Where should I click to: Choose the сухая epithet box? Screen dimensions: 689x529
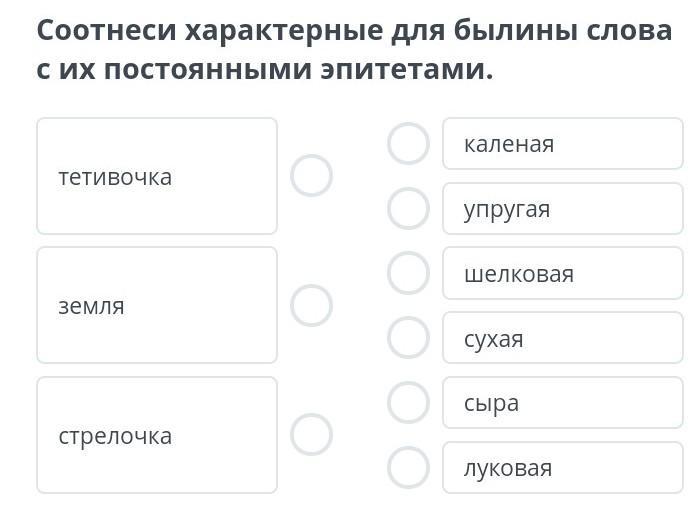(x=562, y=338)
